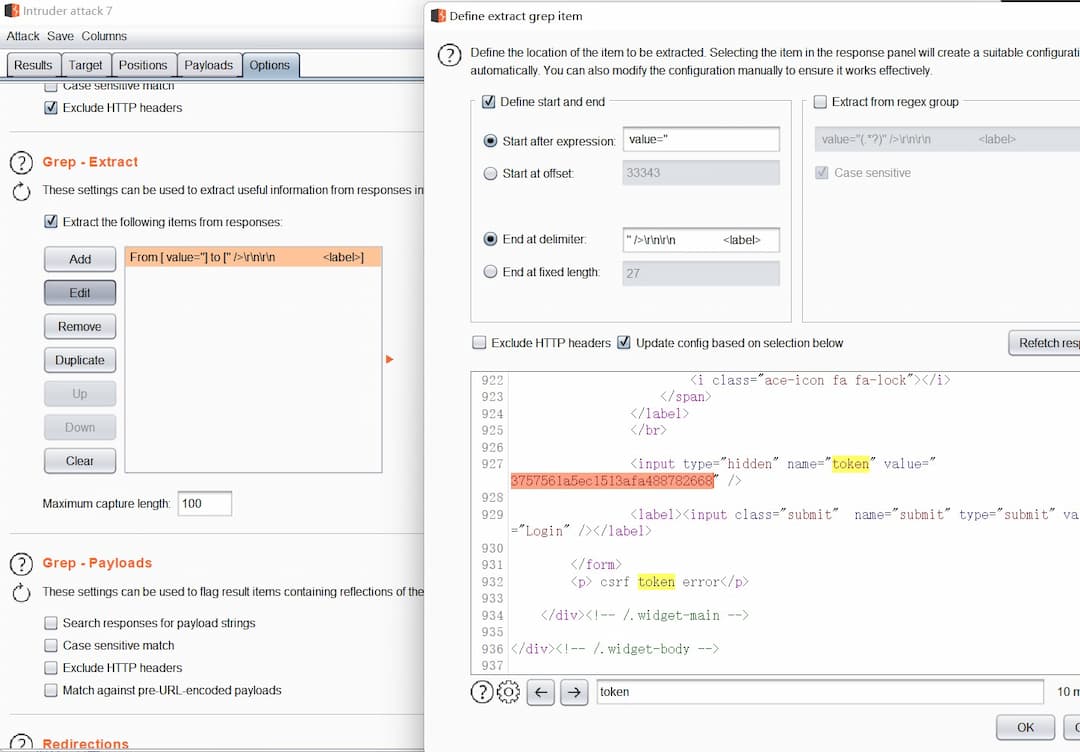Enable Extract from regex group checkbox
1080x752 pixels.
tap(820, 102)
